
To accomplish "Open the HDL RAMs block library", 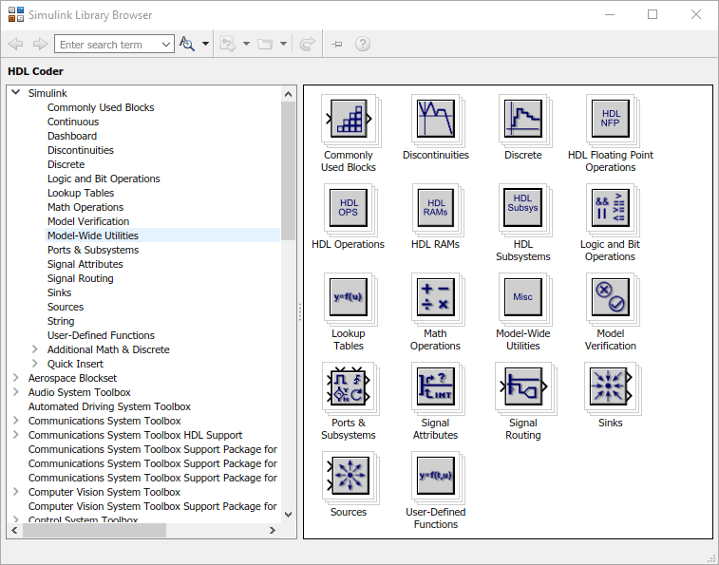I will coord(435,209).
